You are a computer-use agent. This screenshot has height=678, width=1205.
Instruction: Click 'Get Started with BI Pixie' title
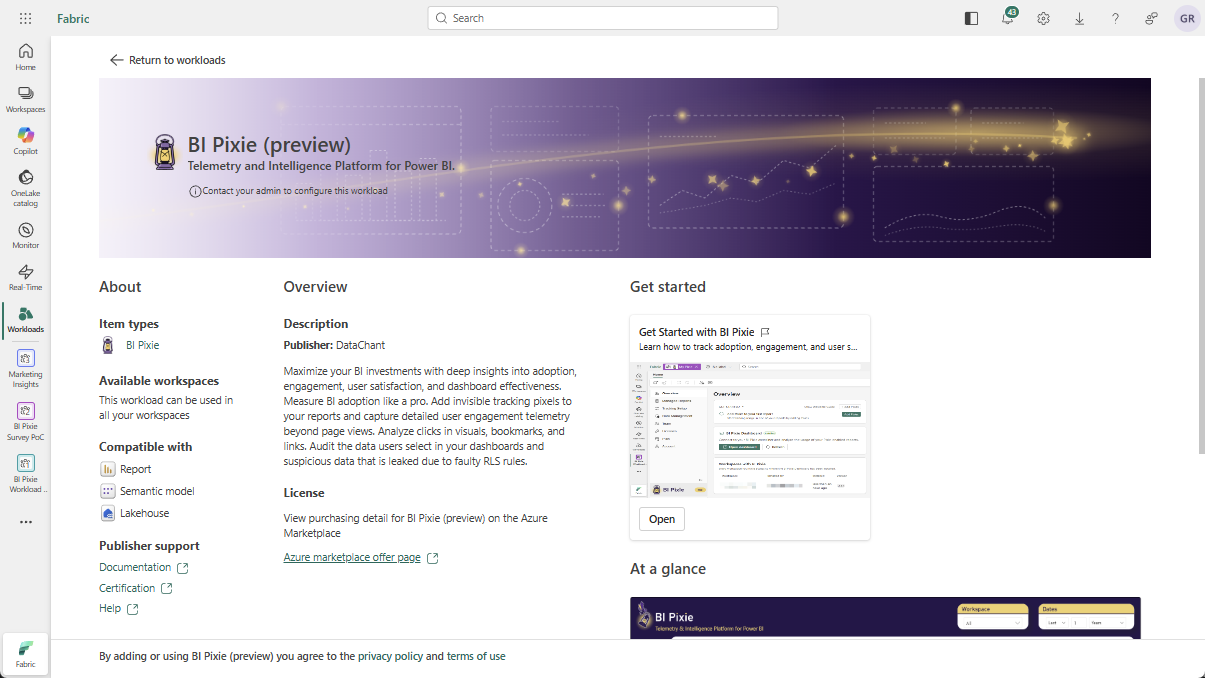(x=696, y=332)
